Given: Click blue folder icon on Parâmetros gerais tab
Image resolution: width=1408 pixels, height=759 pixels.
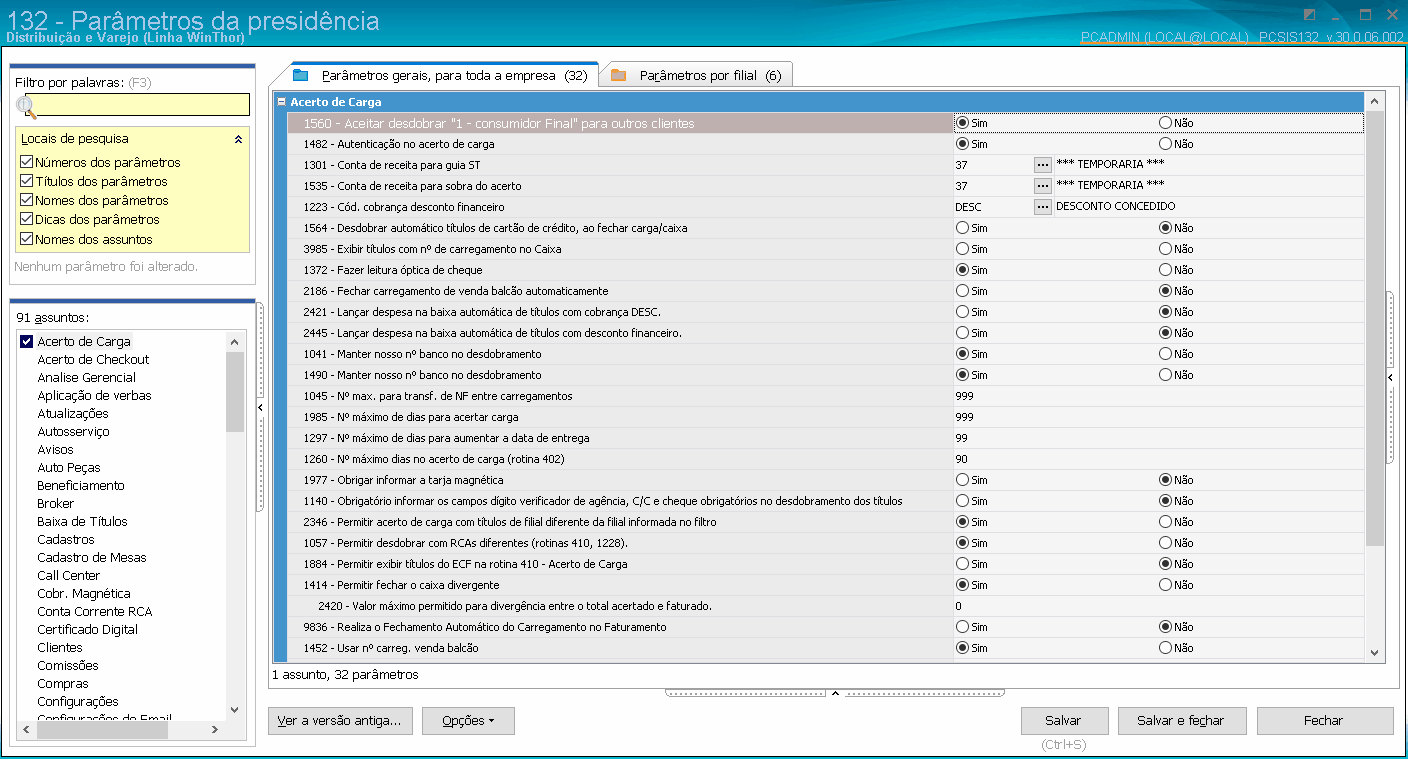Looking at the screenshot, I should [300, 75].
